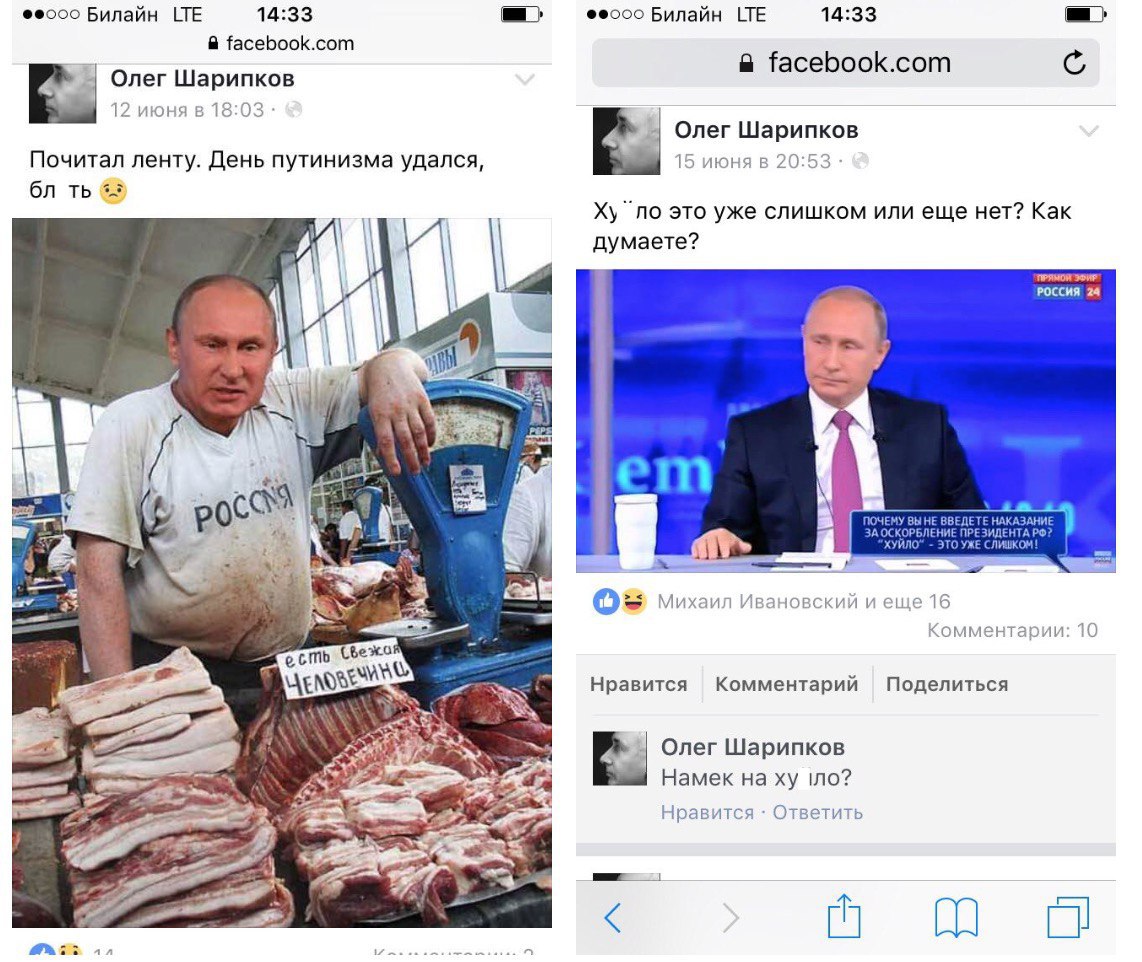Reload the page with the refresh icon

click(1074, 63)
